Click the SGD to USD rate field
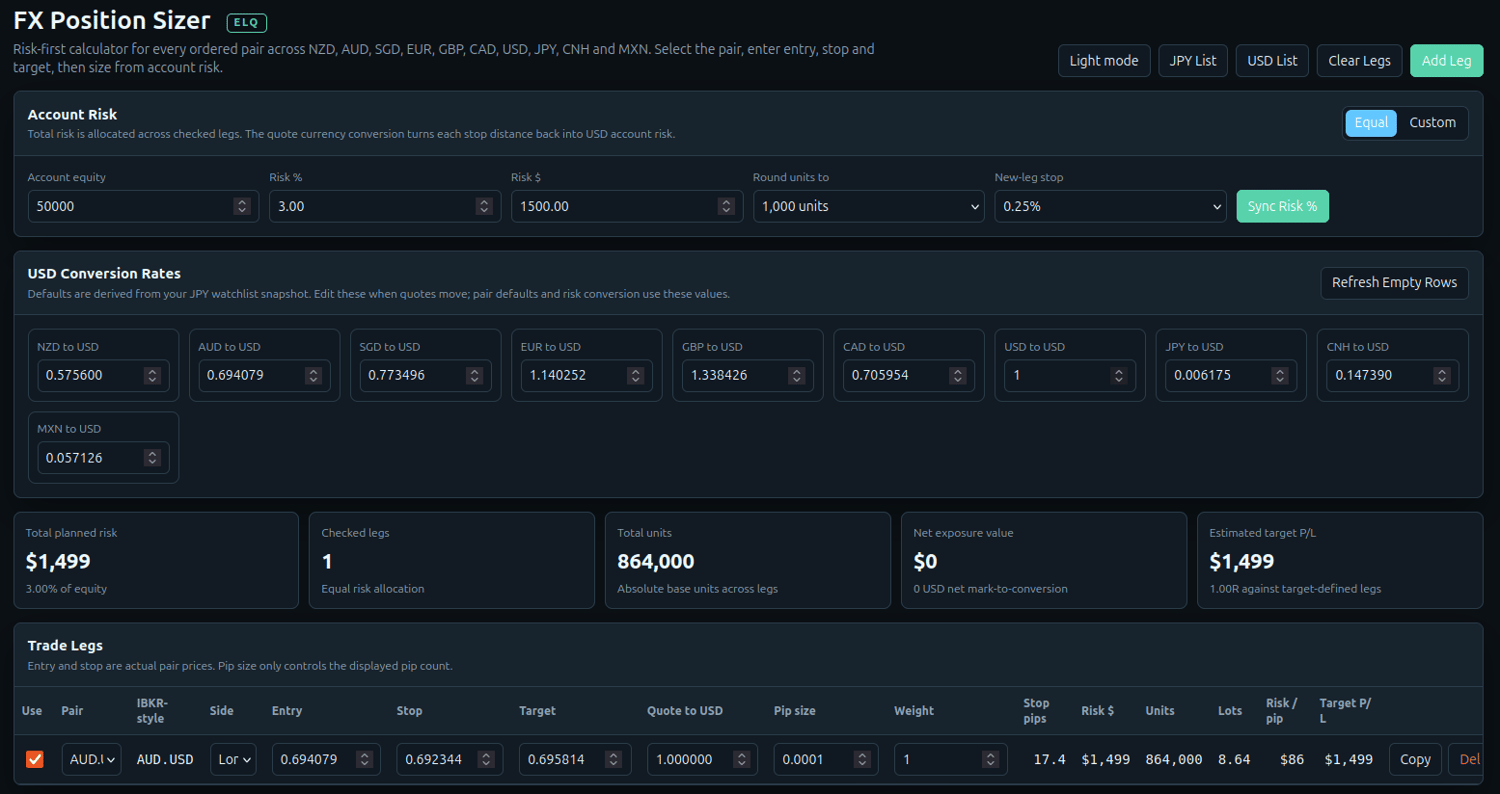Screen dimensions: 1500x794 coord(426,376)
